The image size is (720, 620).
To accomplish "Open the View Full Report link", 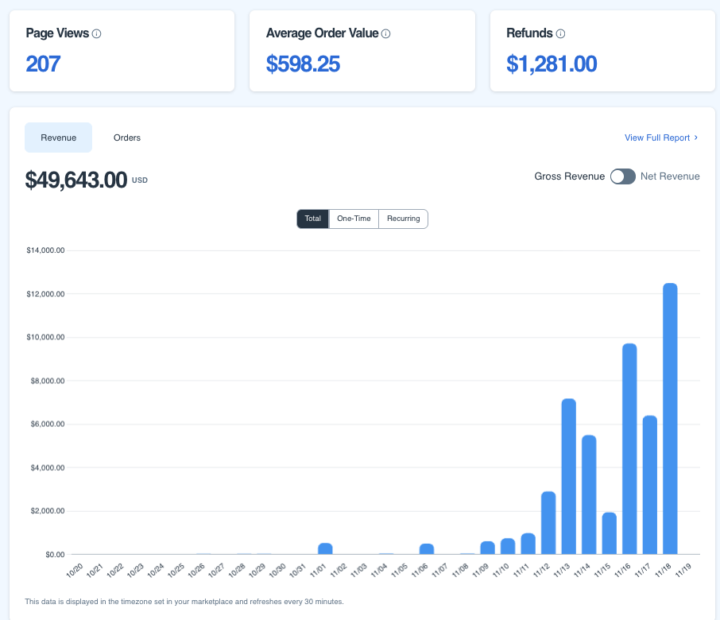I will point(656,138).
